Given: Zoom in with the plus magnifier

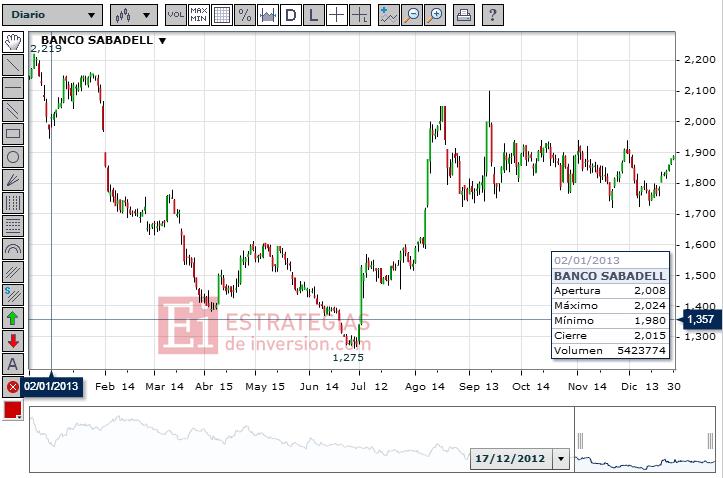Looking at the screenshot, I should pos(435,15).
